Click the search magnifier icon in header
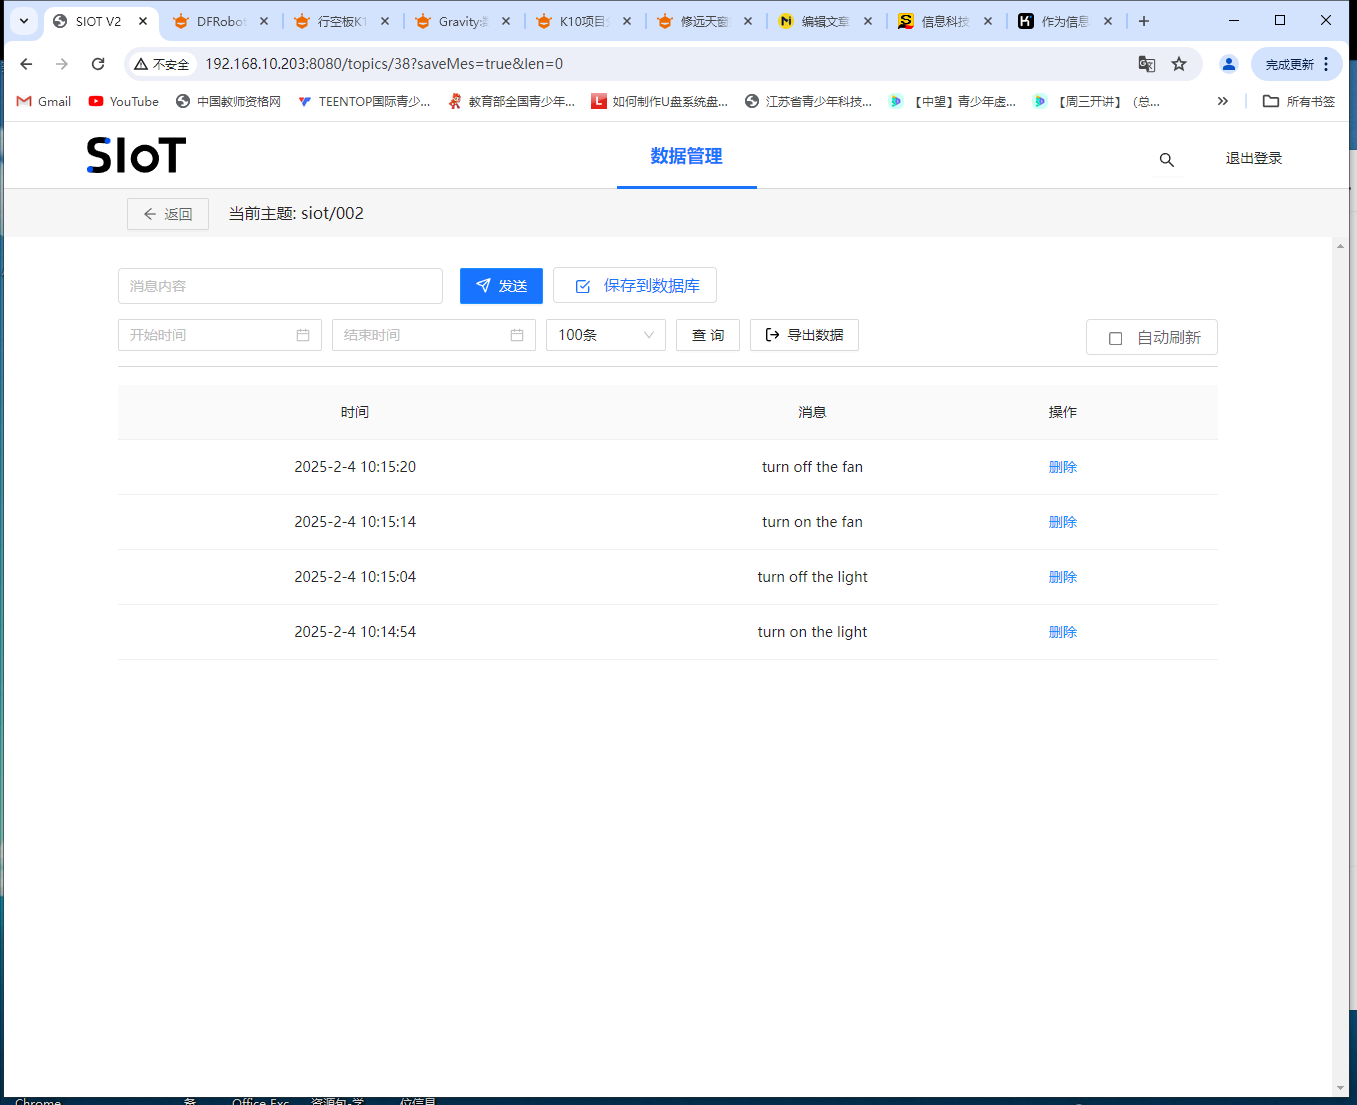1357x1105 pixels. (1166, 160)
